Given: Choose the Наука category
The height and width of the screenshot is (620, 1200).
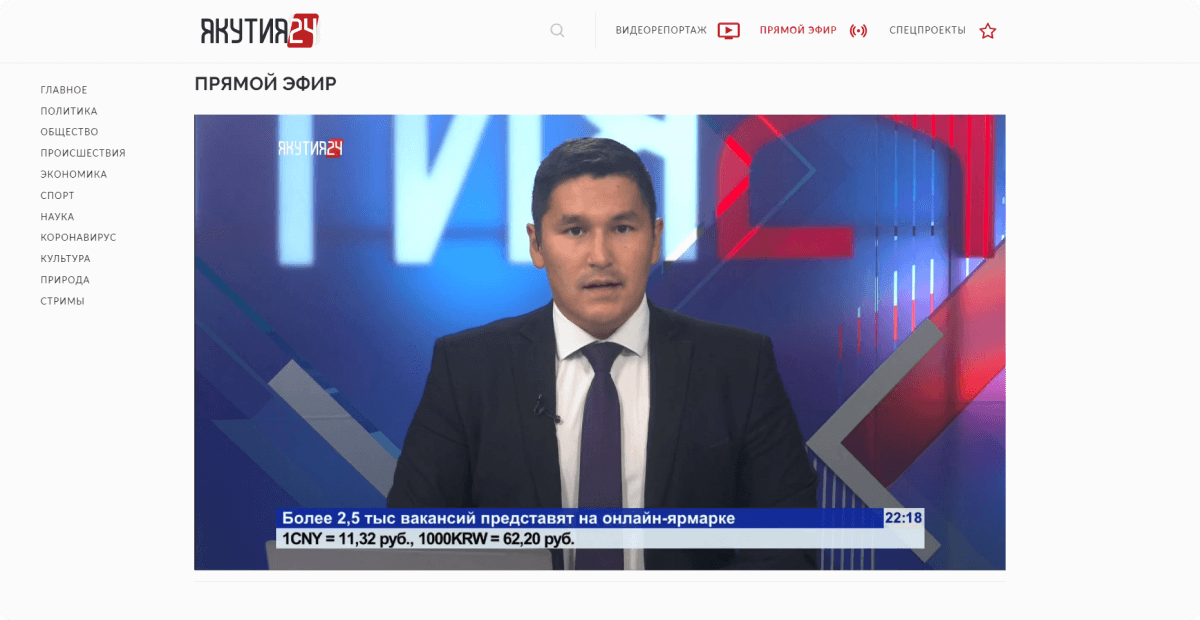Looking at the screenshot, I should pos(57,217).
